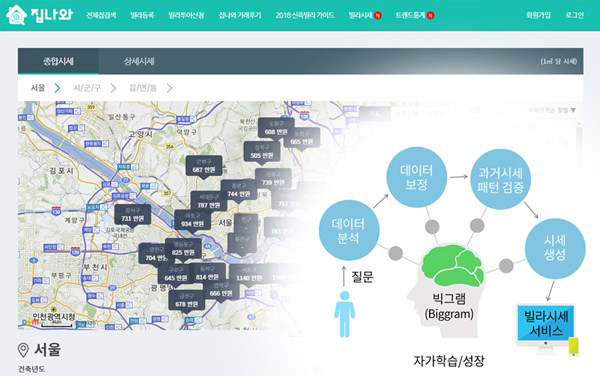This screenshot has width=600, height=376.
Task: Click highway shield 120 on the map
Action: [75, 252]
